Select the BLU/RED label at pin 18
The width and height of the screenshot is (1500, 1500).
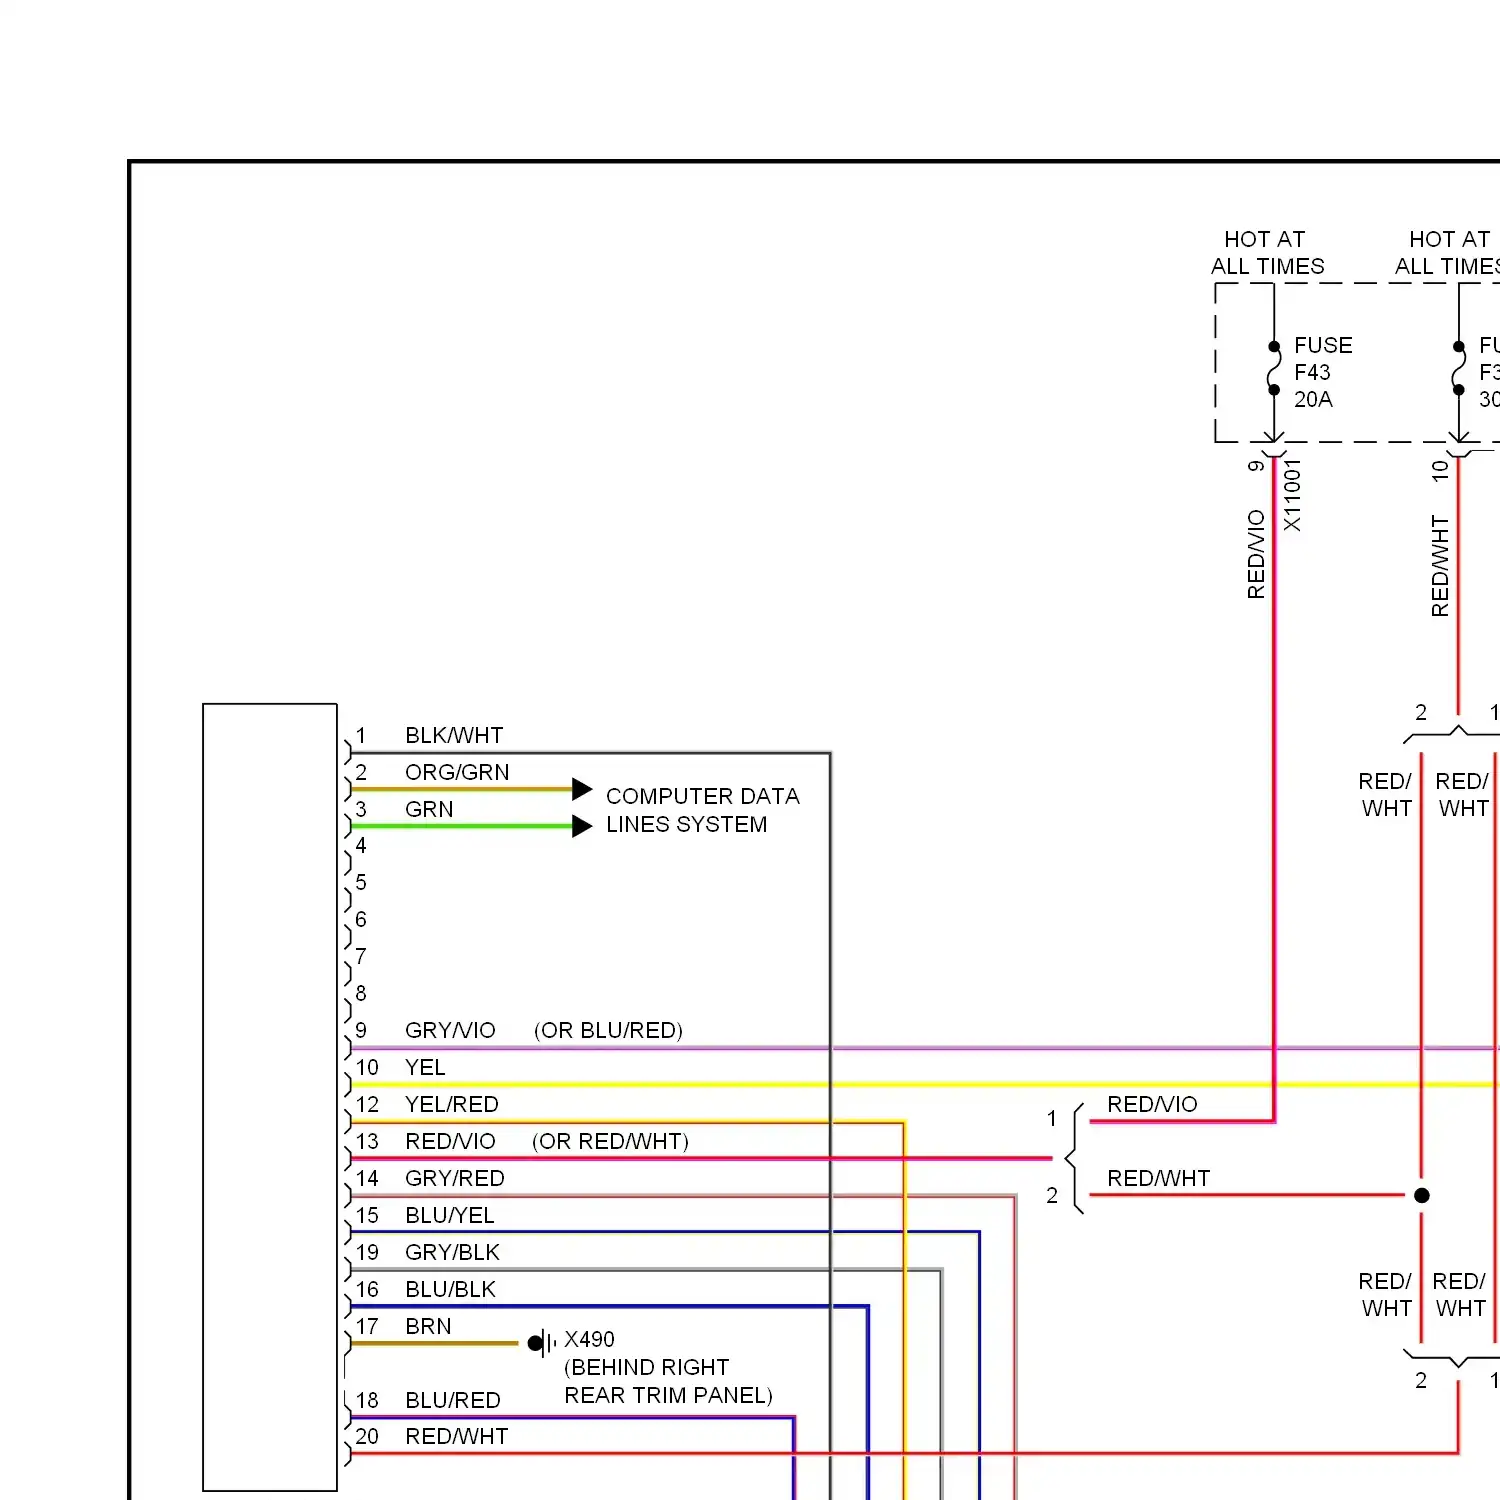pyautogui.click(x=452, y=1400)
